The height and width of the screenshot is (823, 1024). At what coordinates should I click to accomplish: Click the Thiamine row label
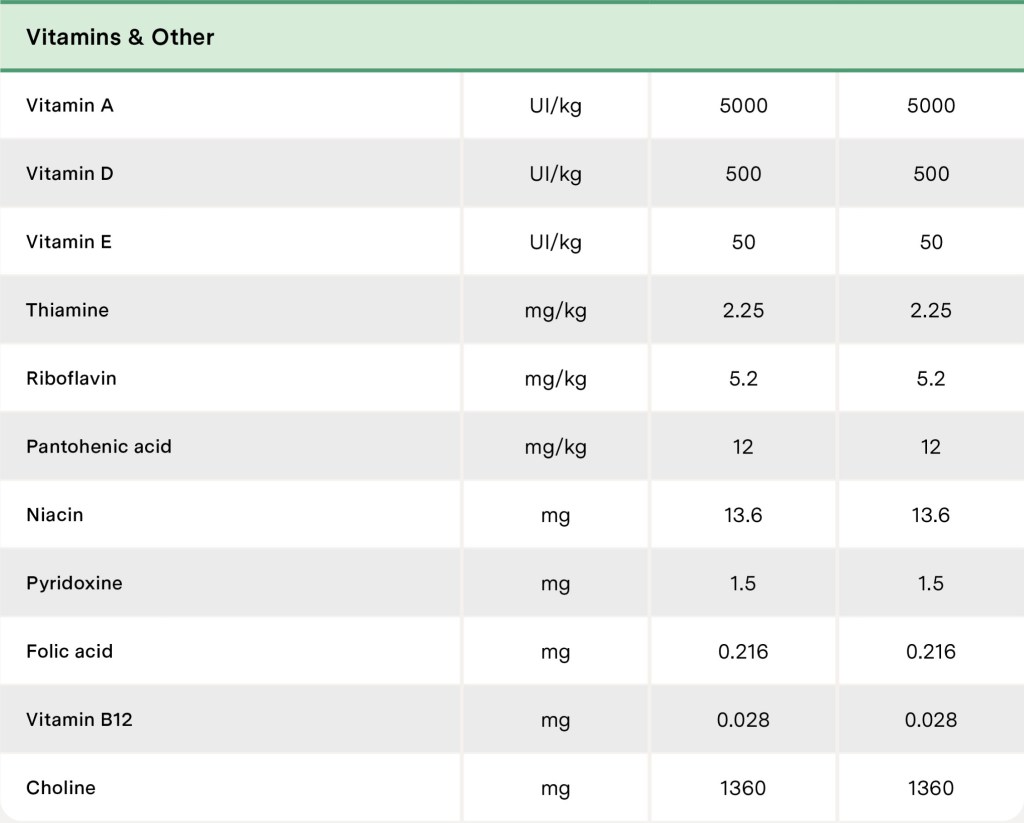tap(67, 310)
